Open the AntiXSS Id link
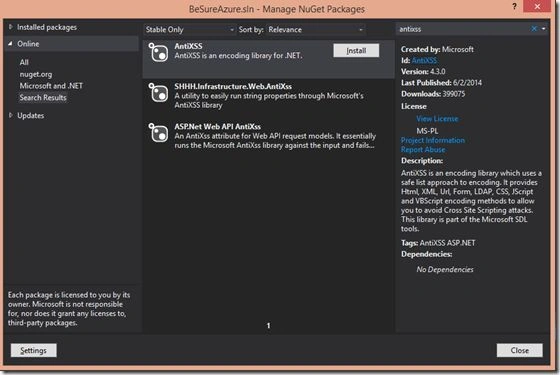 click(424, 60)
